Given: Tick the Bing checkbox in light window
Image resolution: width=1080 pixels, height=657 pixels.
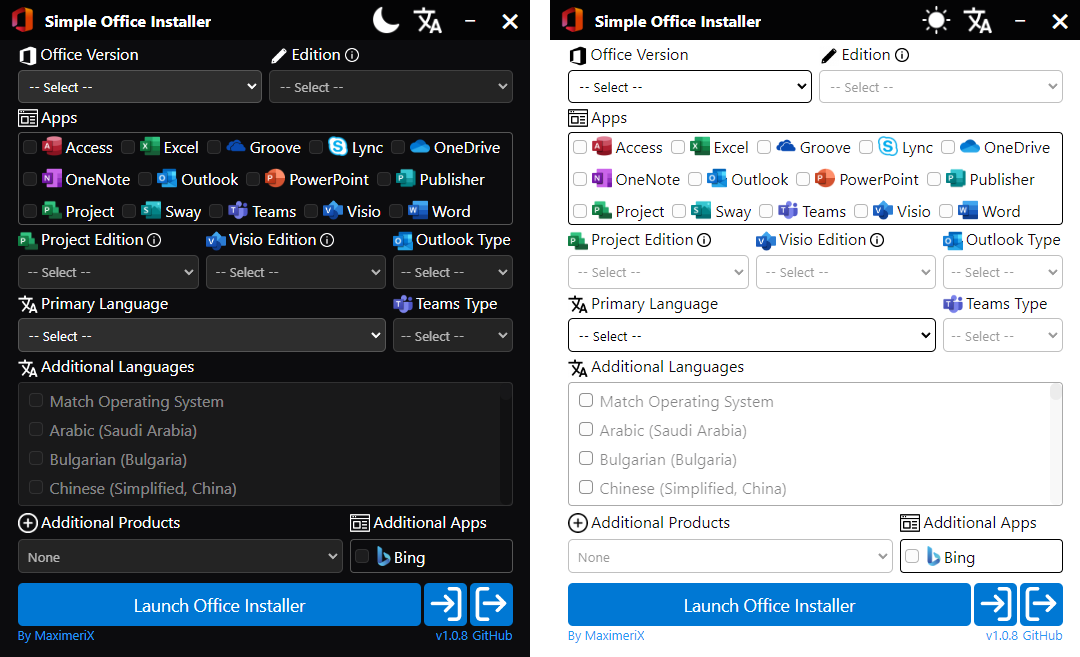Looking at the screenshot, I should [x=911, y=556].
